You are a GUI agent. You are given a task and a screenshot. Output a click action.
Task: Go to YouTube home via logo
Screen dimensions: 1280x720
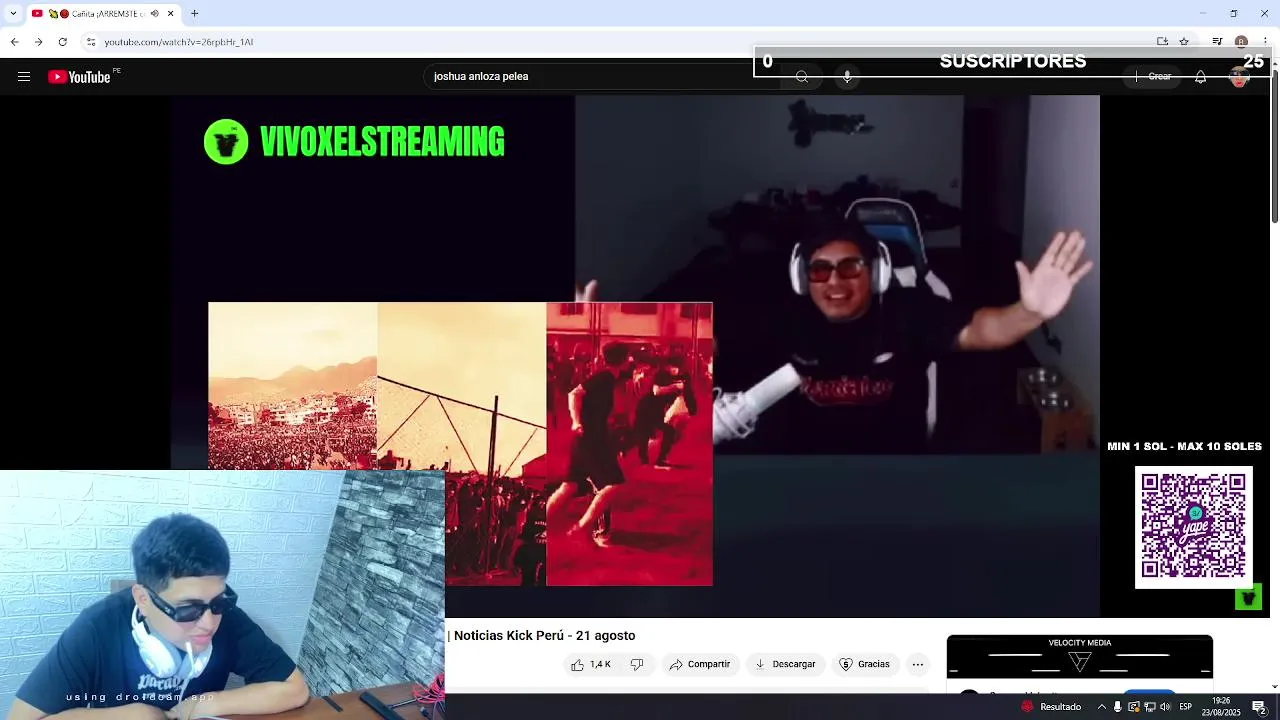click(80, 77)
